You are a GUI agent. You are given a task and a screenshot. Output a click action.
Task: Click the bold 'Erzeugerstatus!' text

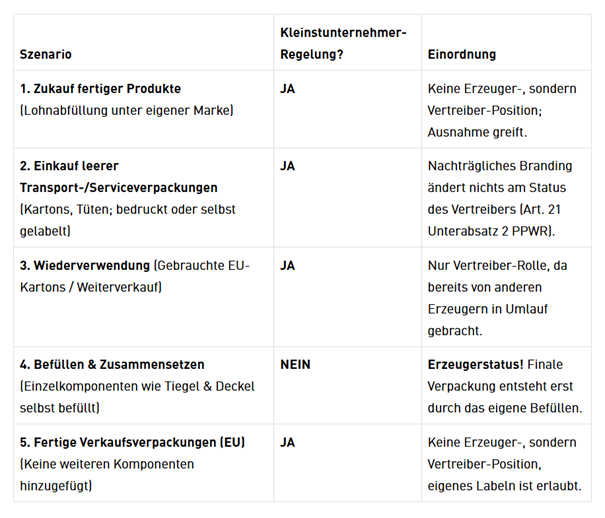[475, 364]
